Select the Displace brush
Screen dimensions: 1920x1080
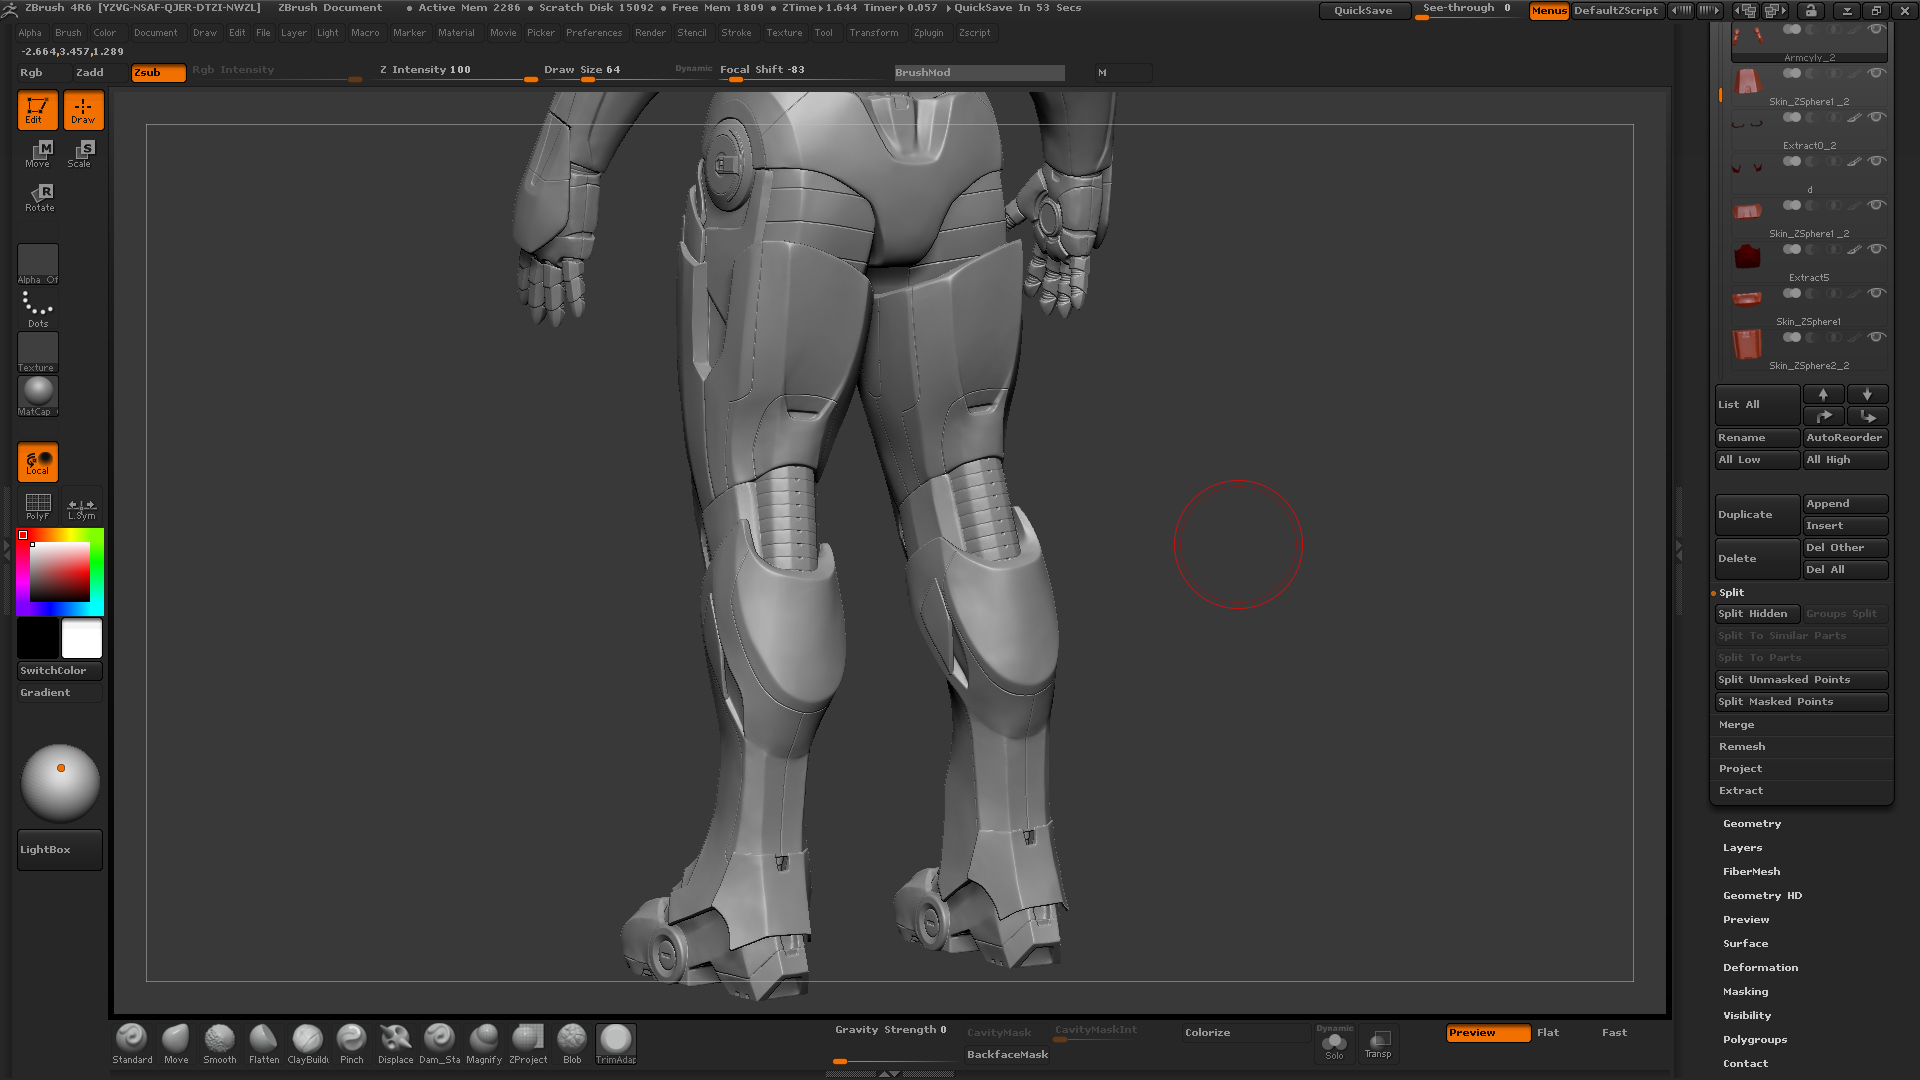pos(396,1044)
